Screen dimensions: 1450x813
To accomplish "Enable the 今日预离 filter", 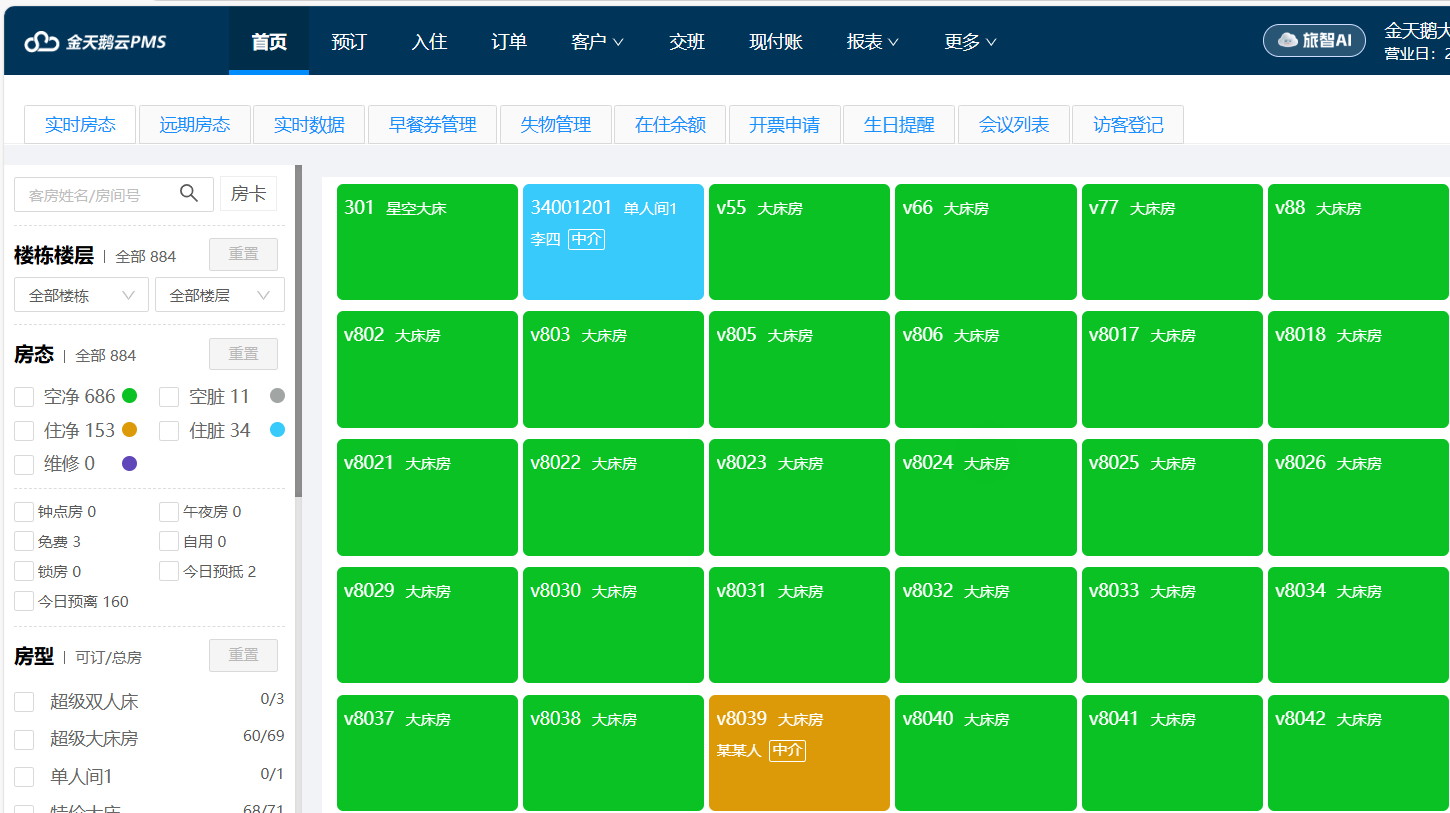I will [x=24, y=600].
